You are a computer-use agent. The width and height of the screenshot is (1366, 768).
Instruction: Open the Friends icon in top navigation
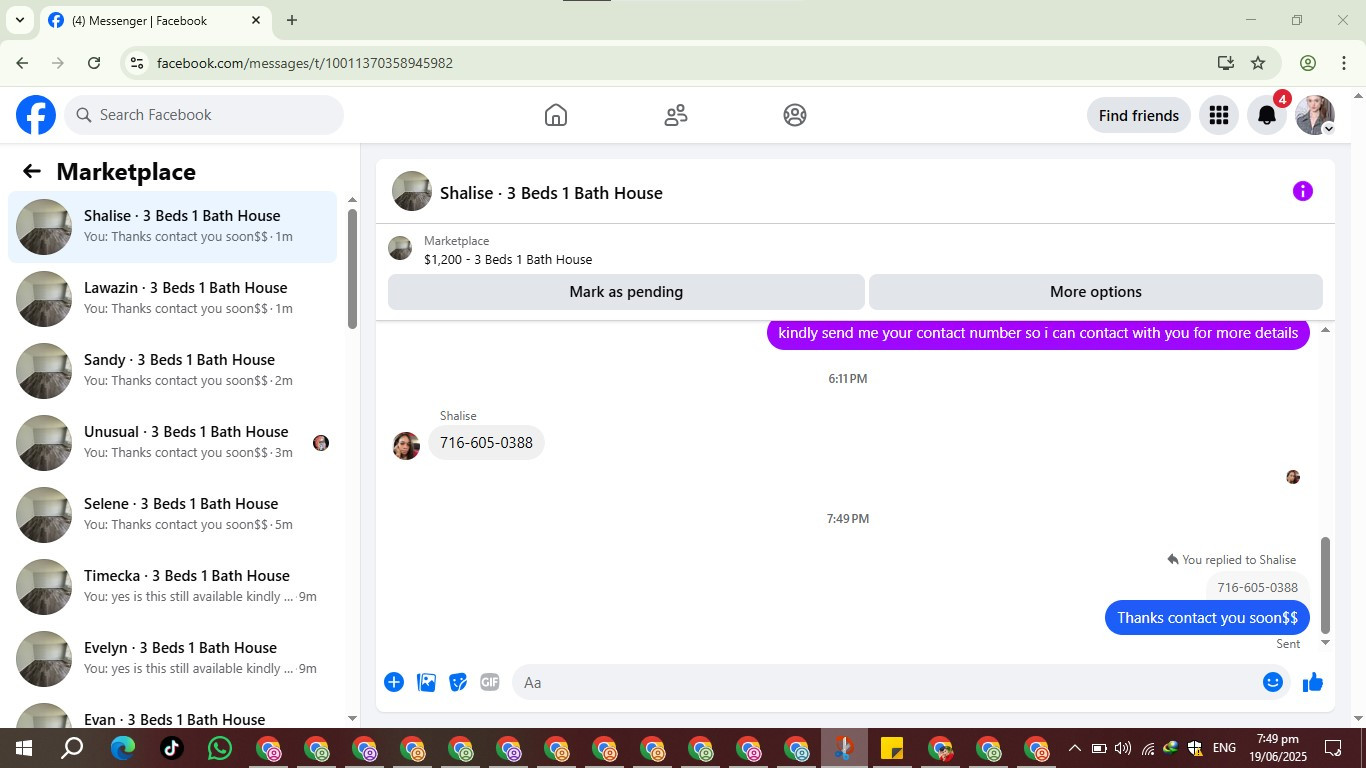pos(676,115)
